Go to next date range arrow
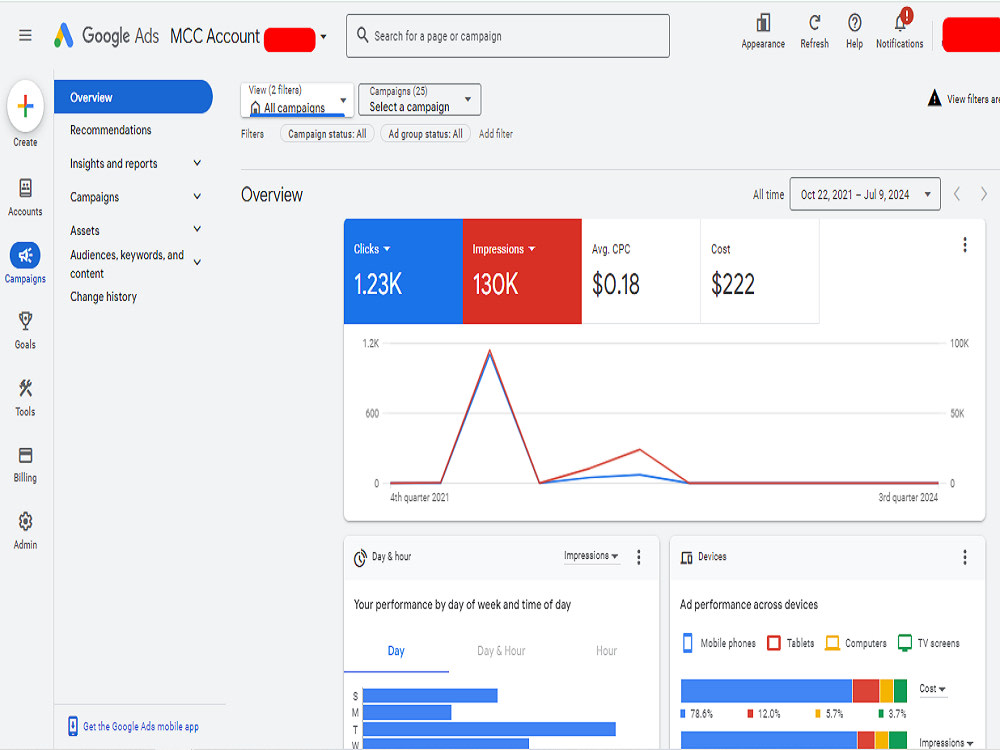Screen dimensions: 1000x750 click(983, 194)
